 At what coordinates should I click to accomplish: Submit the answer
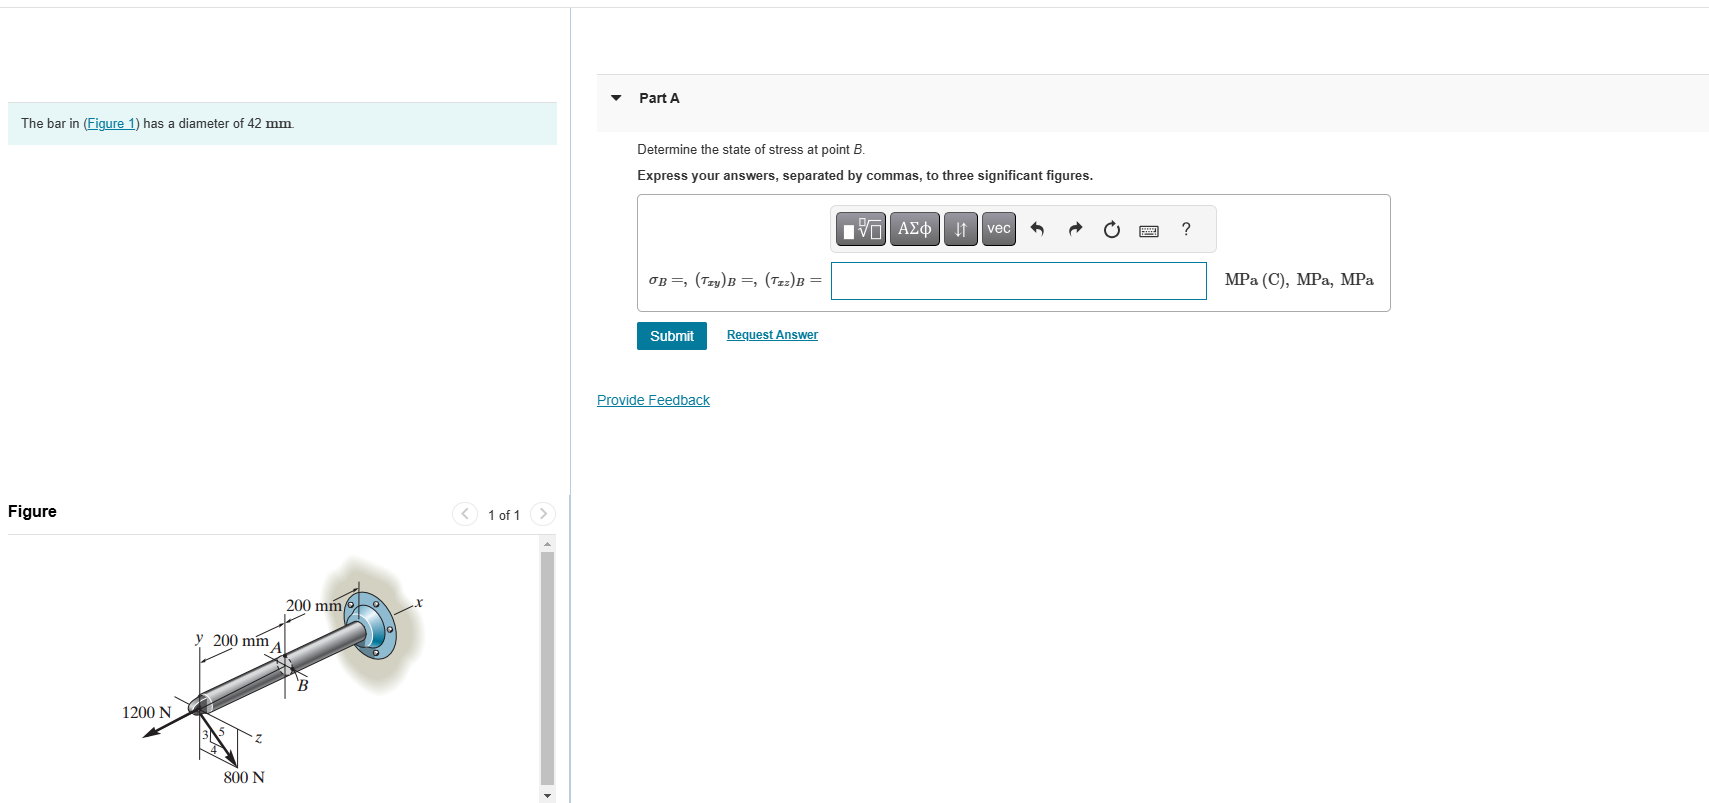click(x=672, y=336)
